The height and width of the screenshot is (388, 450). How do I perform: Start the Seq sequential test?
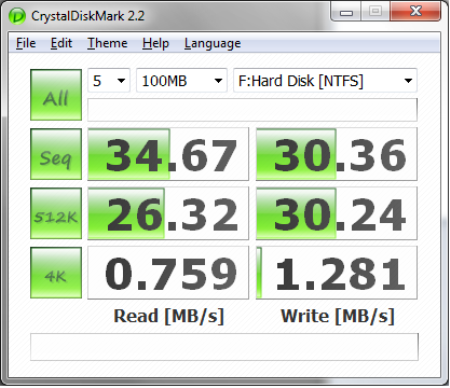pyautogui.click(x=56, y=154)
